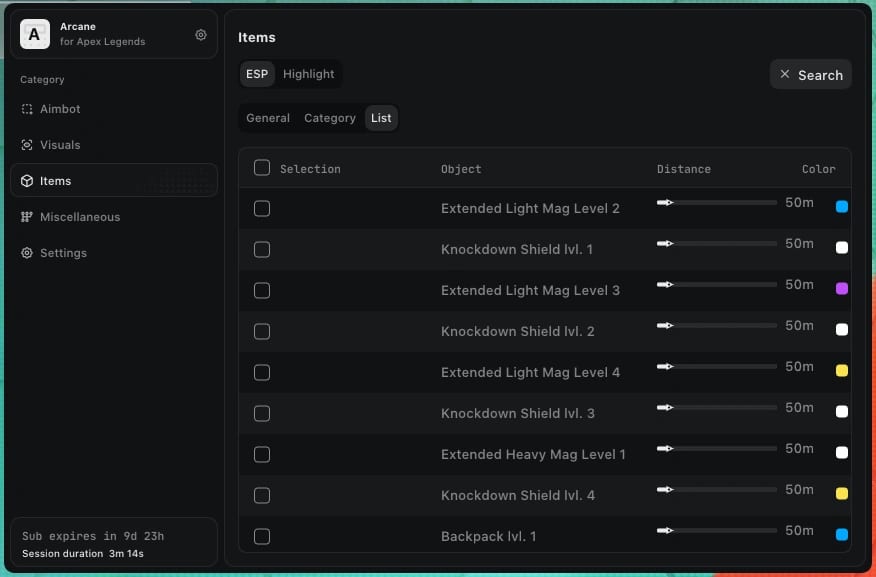Adjust Extended Light Mag Level 4 distance slider
Viewport: 876px width, 577px height.
[717, 367]
